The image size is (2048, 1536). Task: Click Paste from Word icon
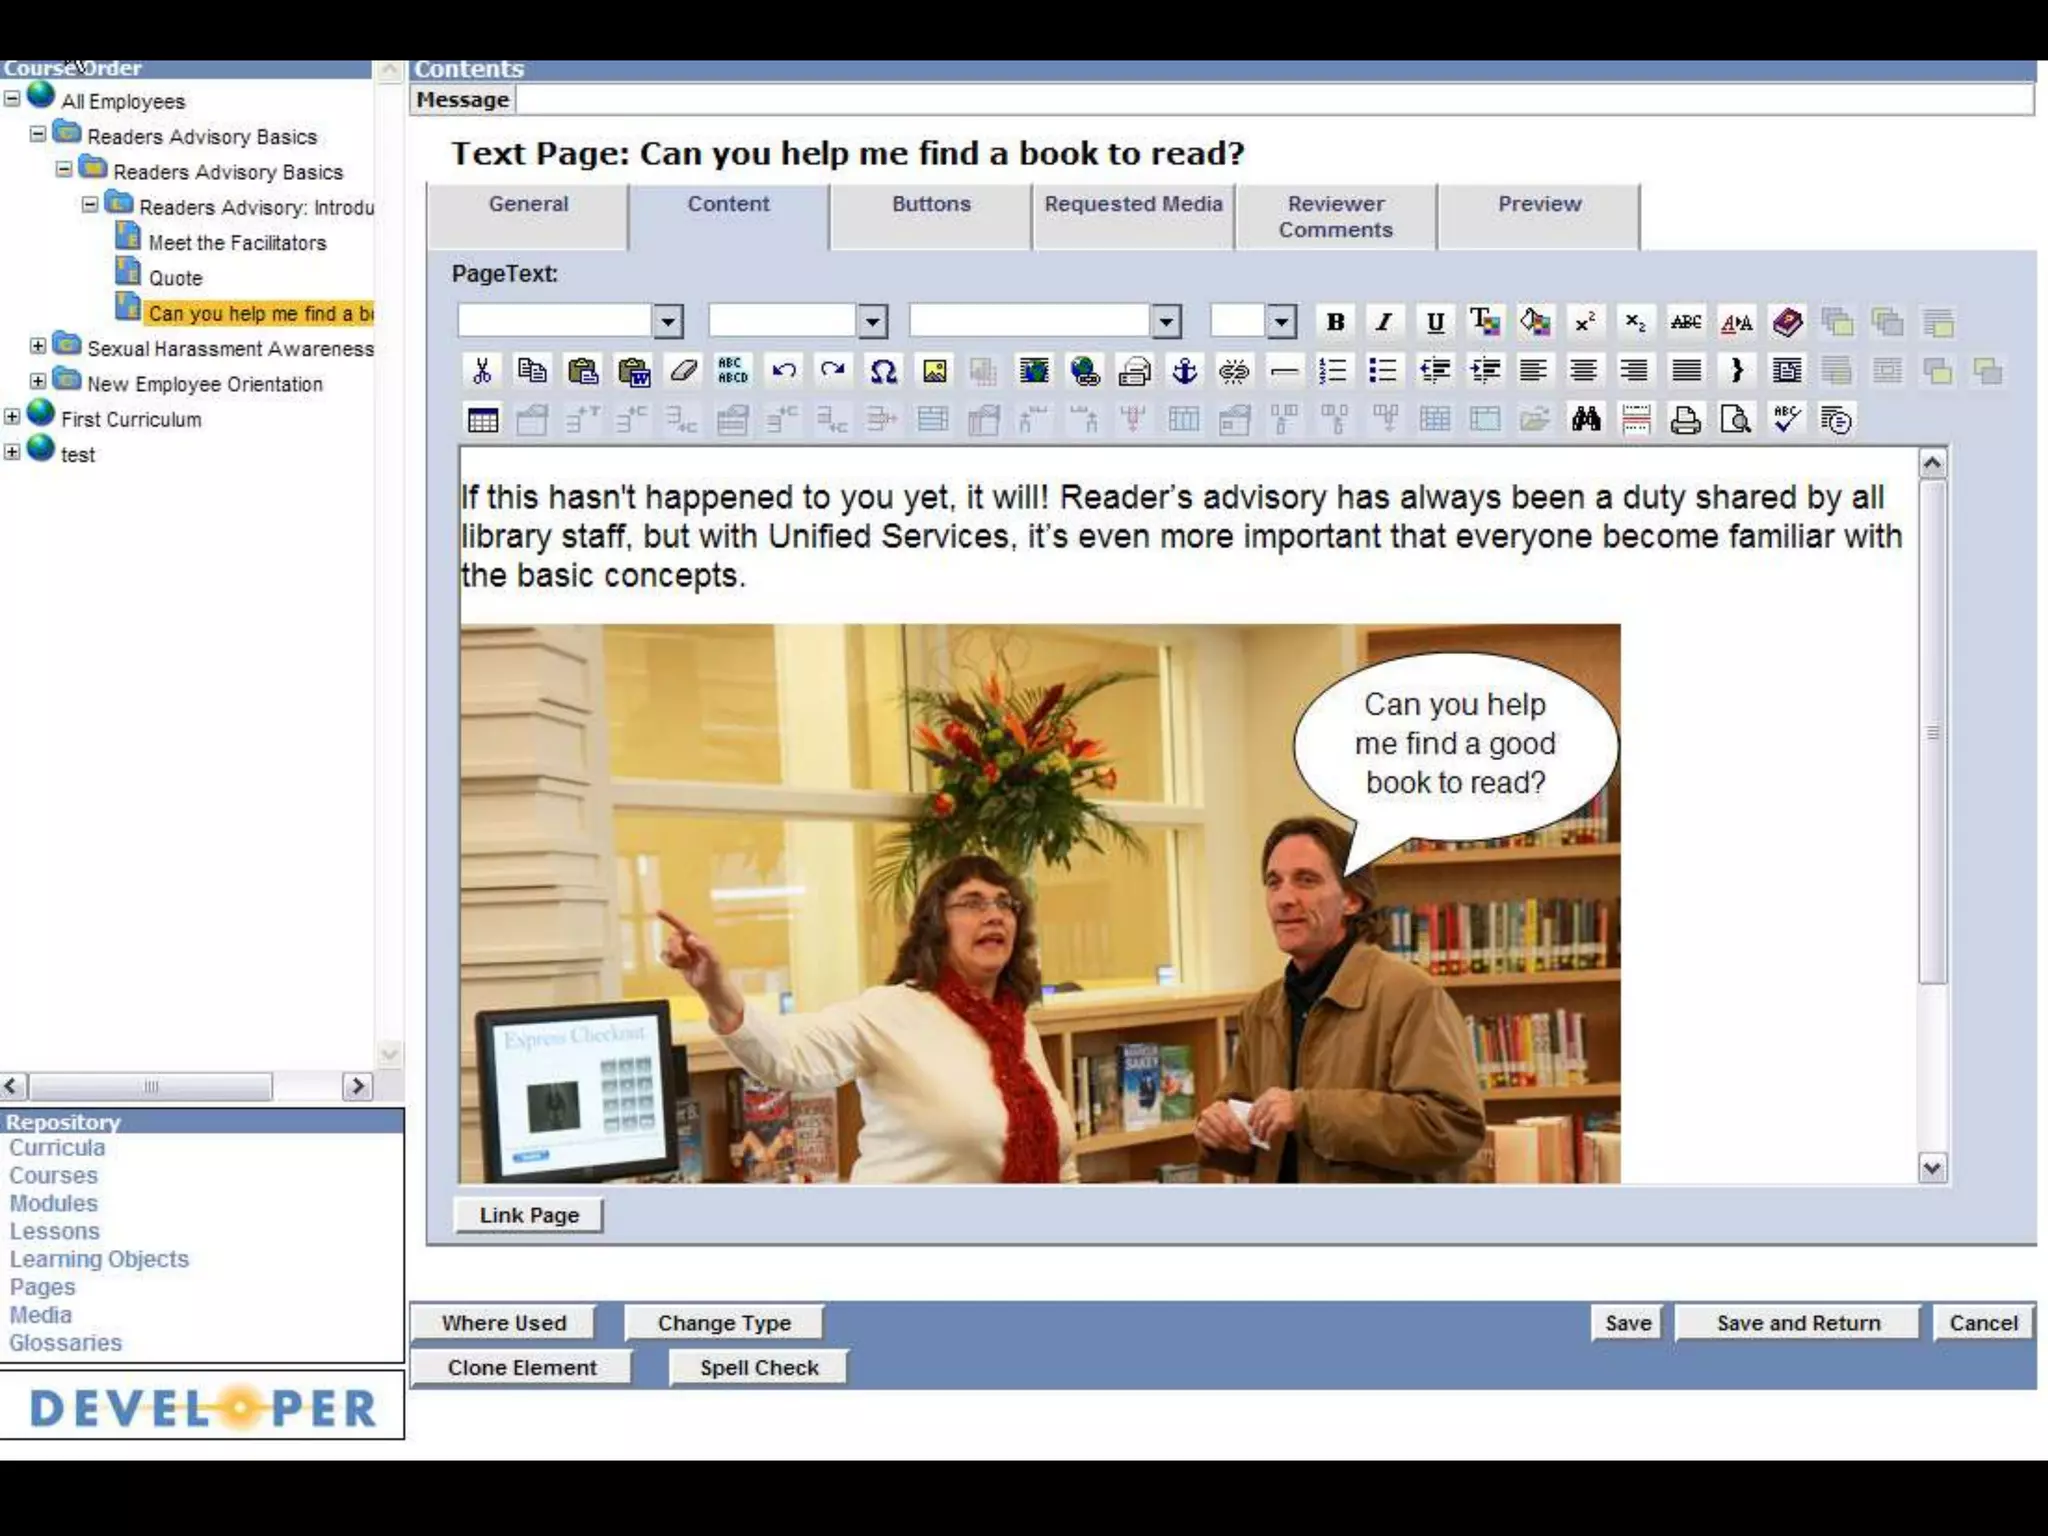click(633, 371)
